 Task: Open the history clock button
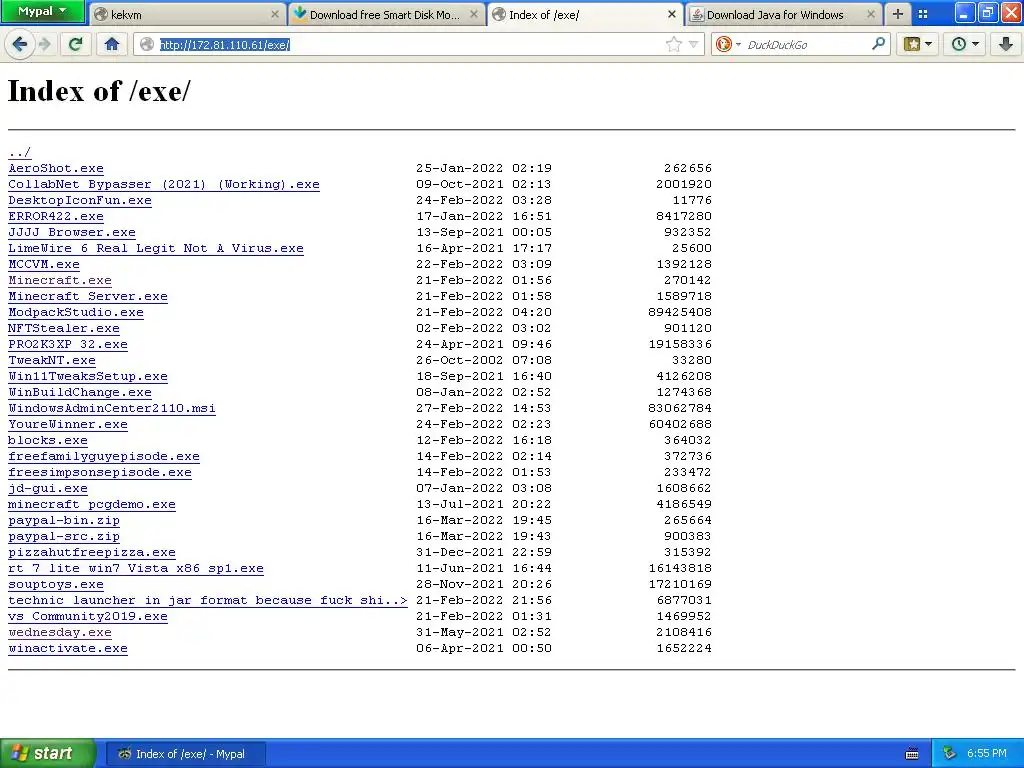pyautogui.click(x=965, y=44)
